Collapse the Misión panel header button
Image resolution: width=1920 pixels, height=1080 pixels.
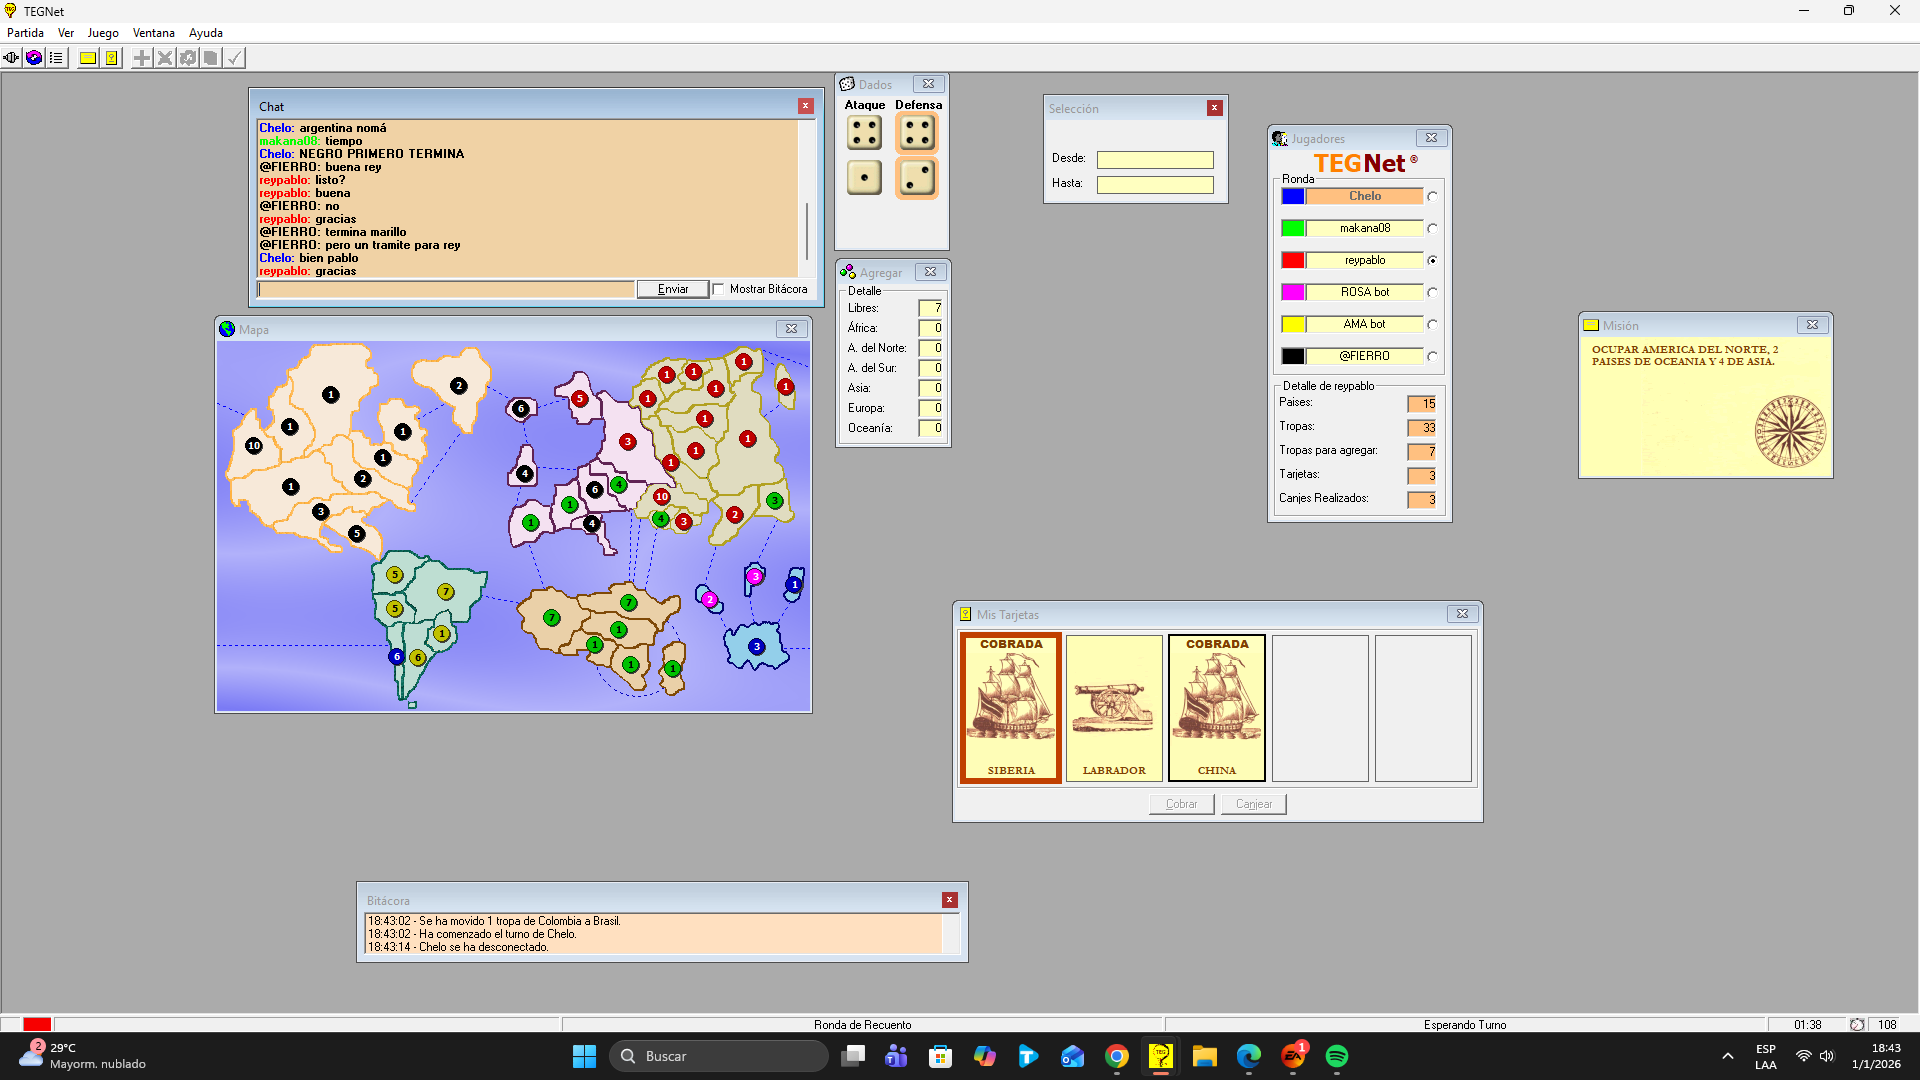1812,325
